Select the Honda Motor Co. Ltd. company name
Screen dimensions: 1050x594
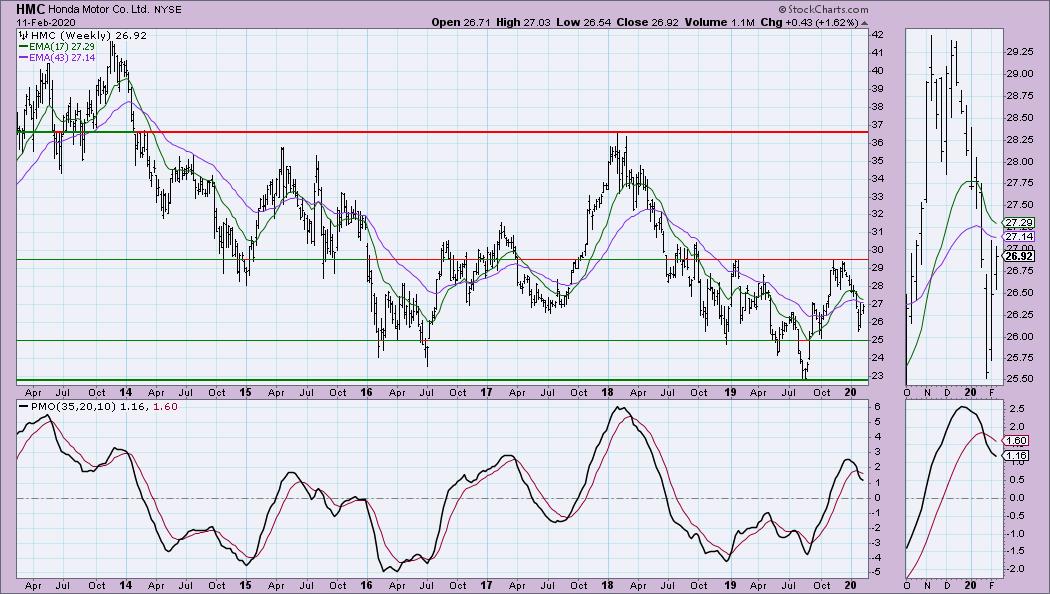(x=99, y=10)
